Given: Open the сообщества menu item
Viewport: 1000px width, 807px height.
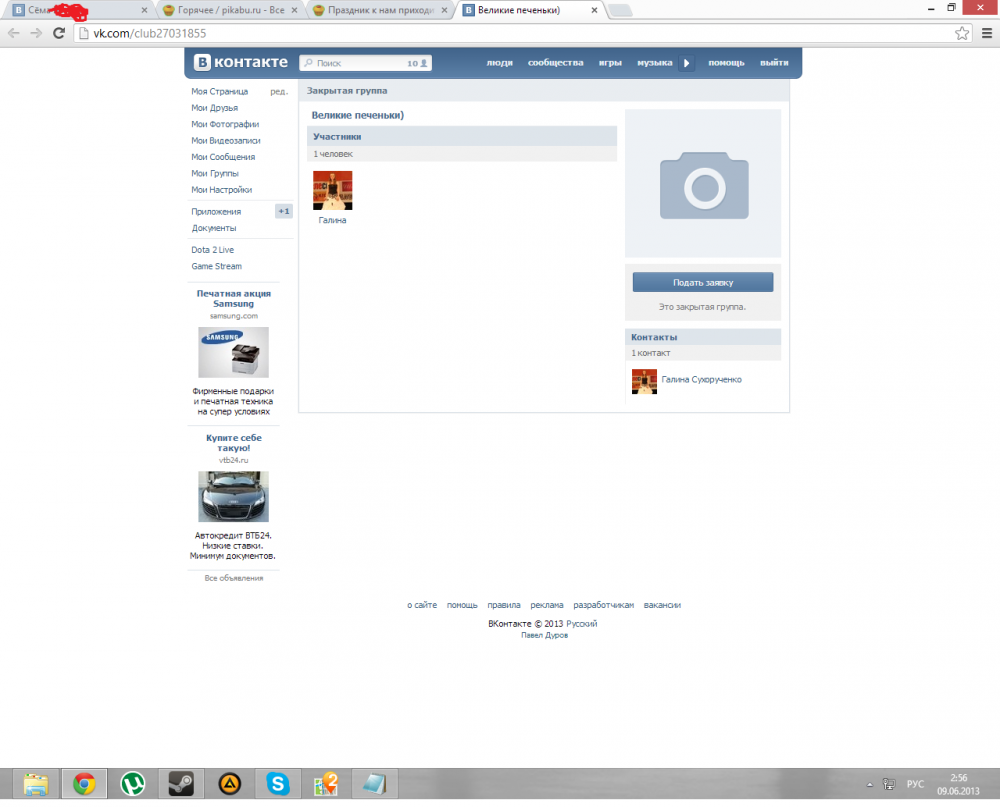Looking at the screenshot, I should coord(555,63).
